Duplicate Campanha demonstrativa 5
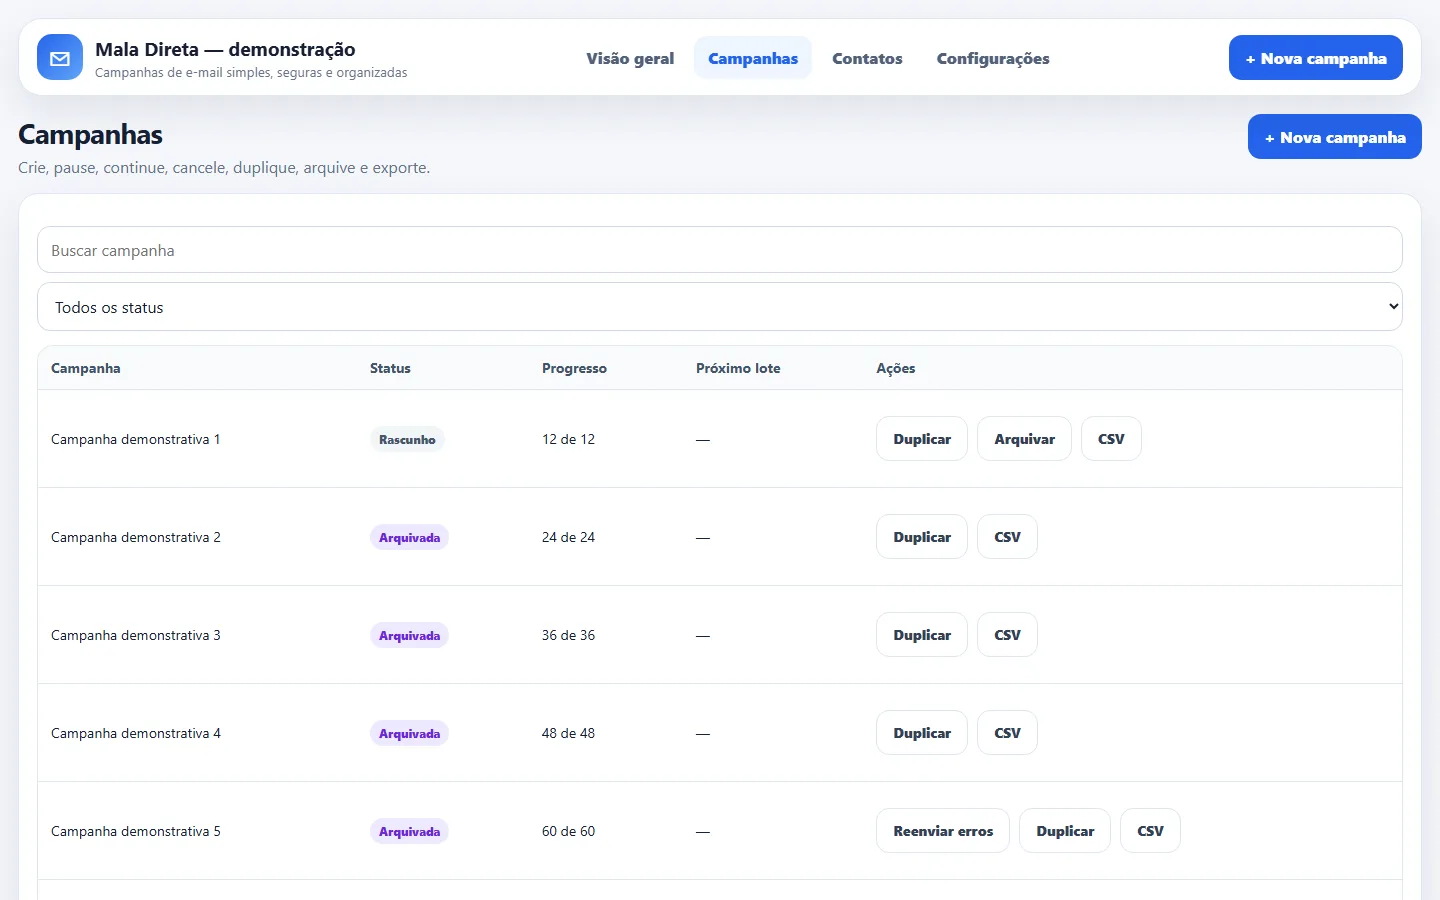 point(1065,831)
